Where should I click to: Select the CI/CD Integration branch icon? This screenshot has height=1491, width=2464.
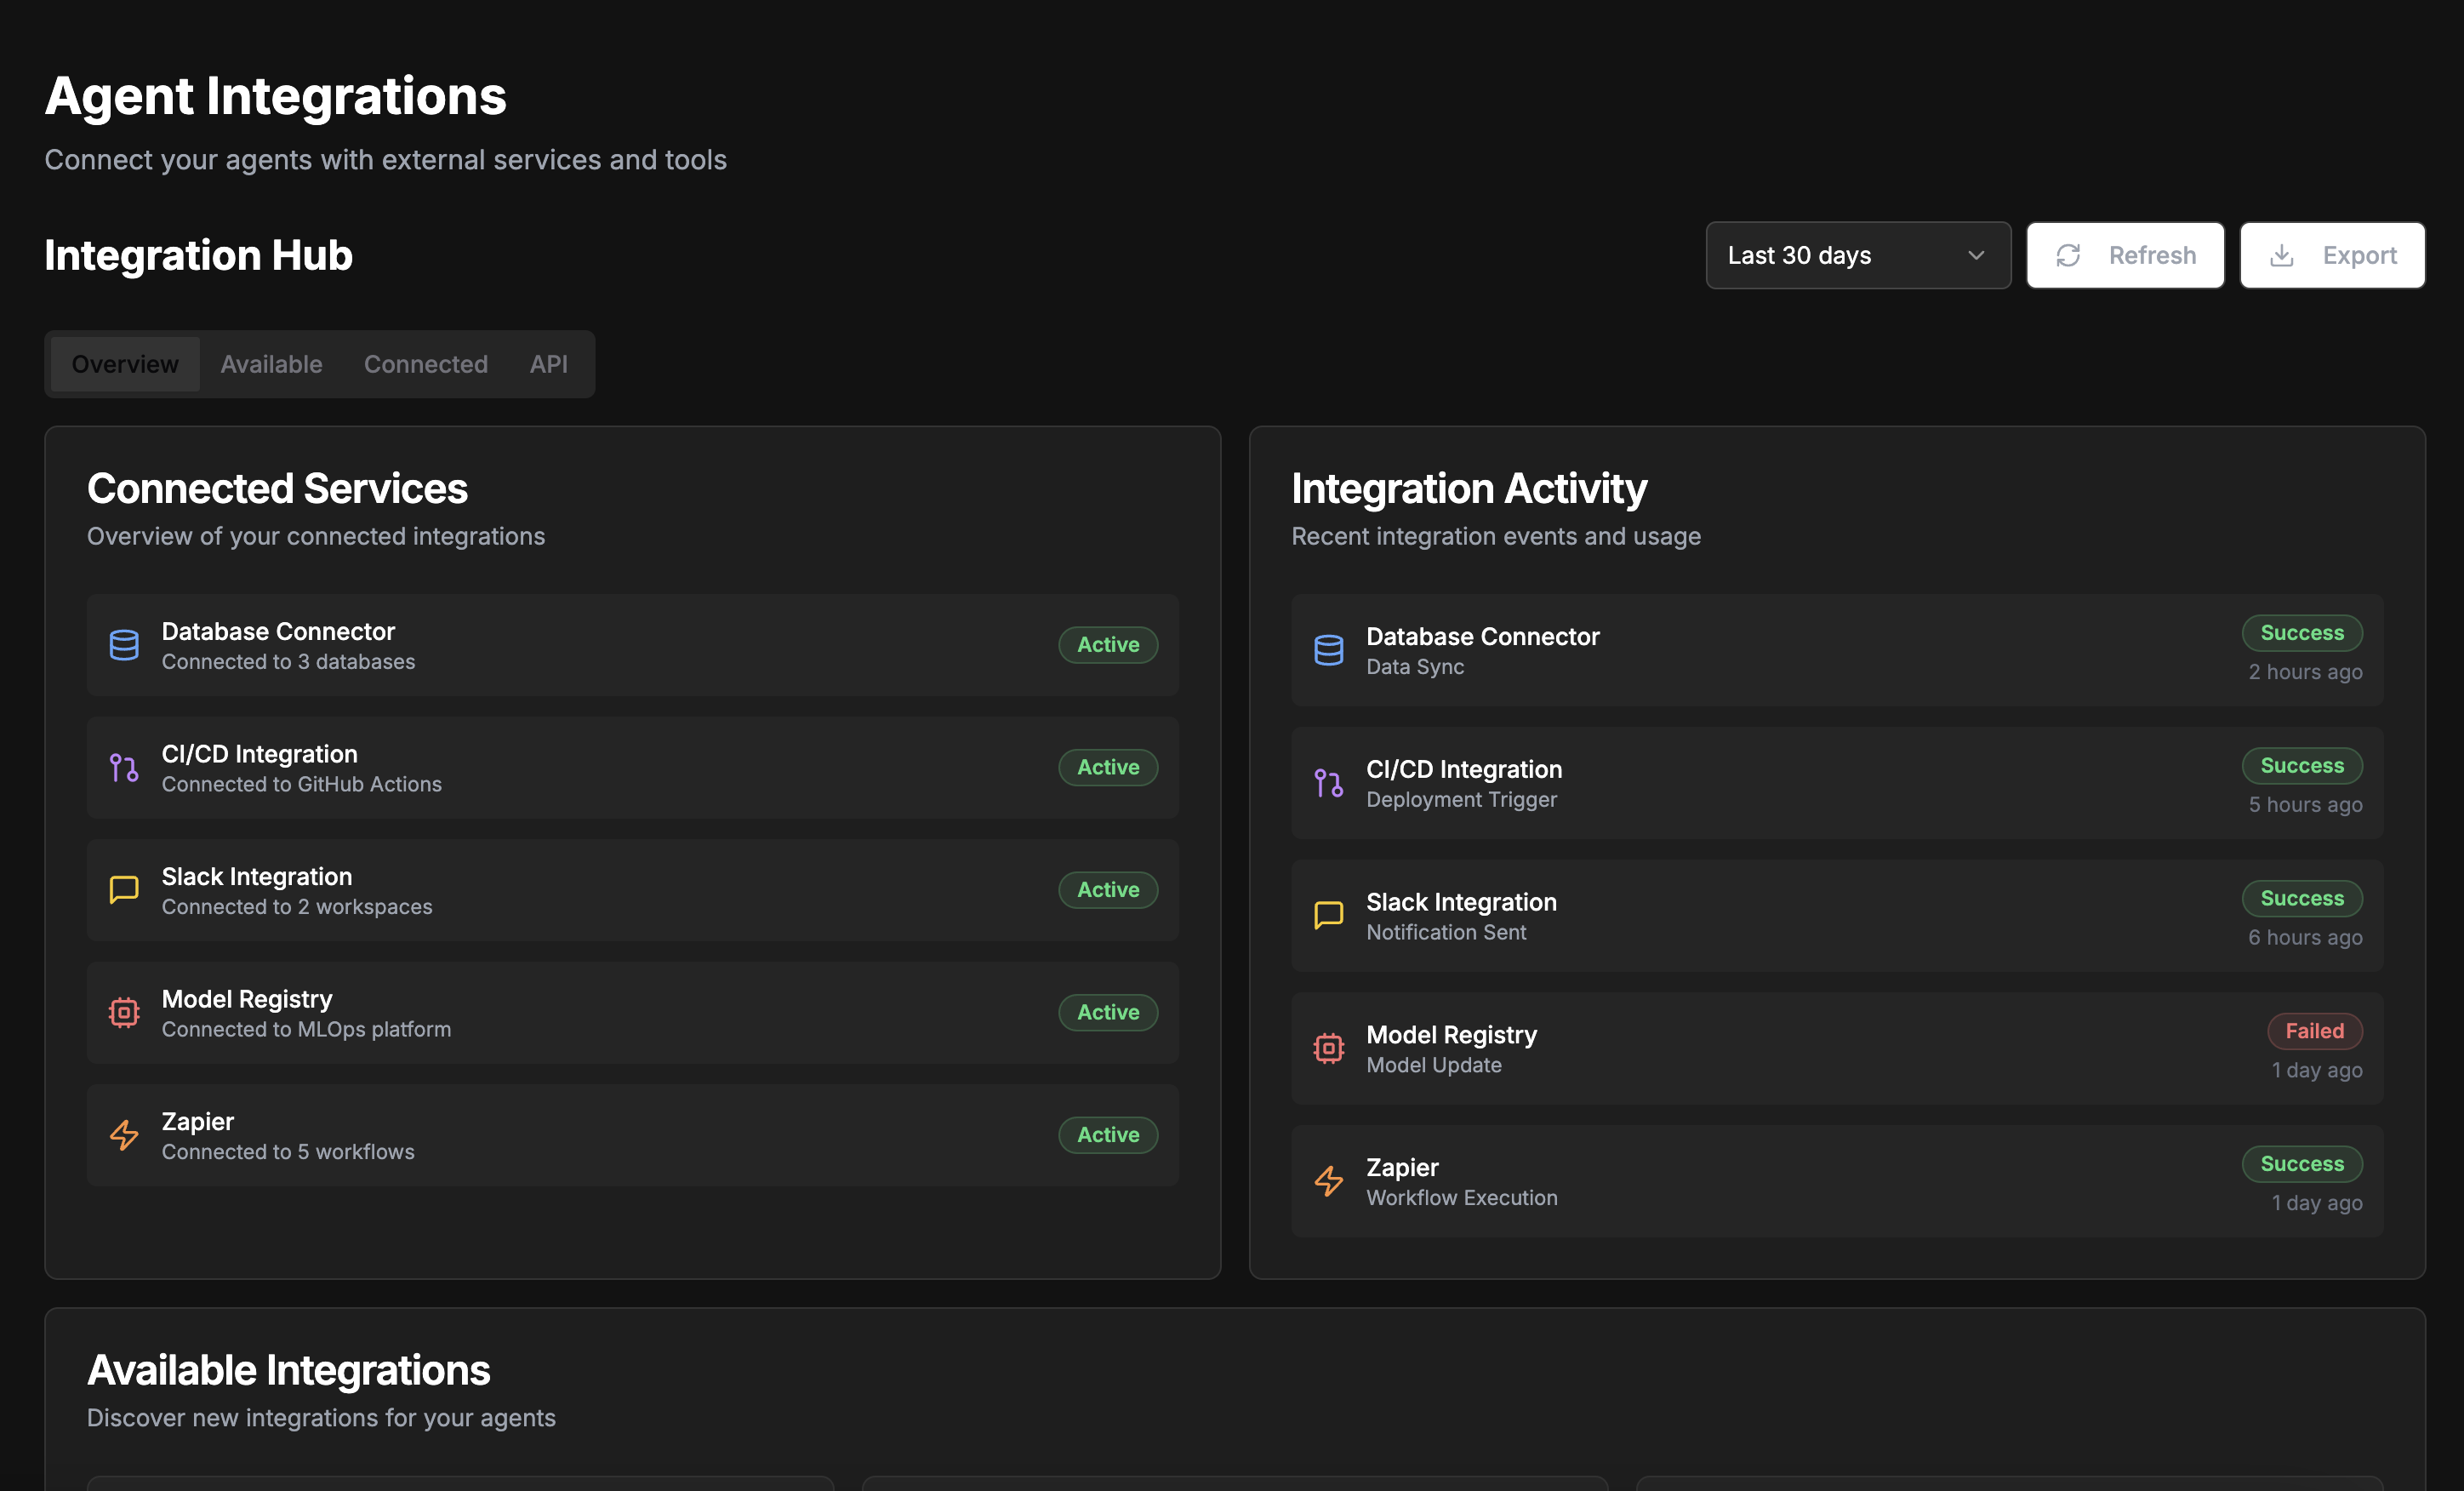[x=124, y=767]
